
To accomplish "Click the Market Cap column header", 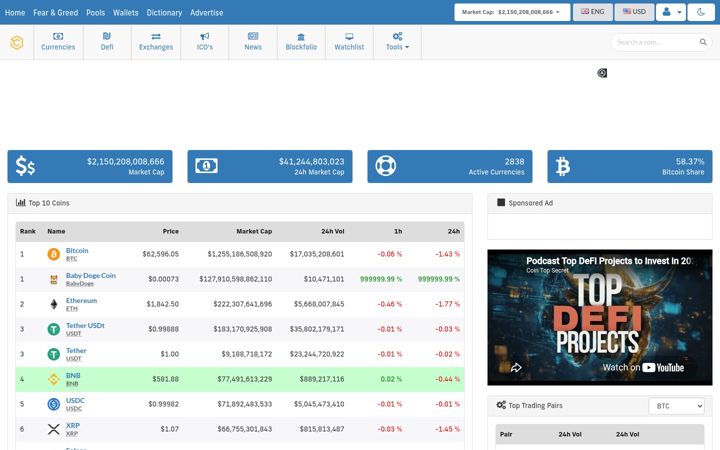I will click(254, 231).
